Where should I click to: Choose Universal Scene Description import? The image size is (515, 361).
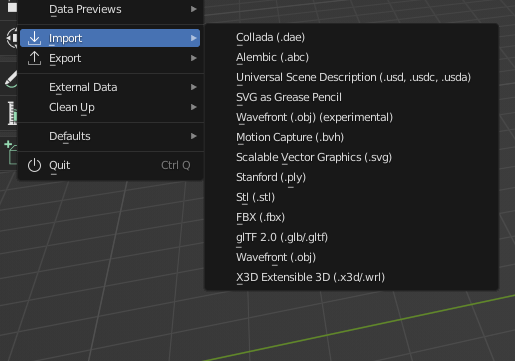(352, 77)
